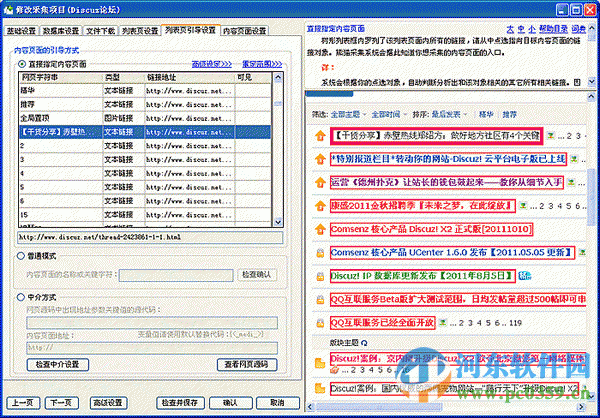600x418 pixels.
Task: Click the lock icon beside QQ互联服务Beta版 thread
Action: [x=320, y=299]
